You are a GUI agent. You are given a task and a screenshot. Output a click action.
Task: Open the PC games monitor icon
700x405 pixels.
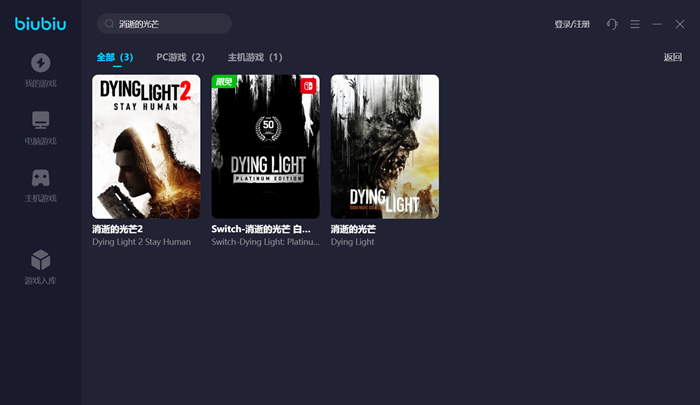coord(41,120)
